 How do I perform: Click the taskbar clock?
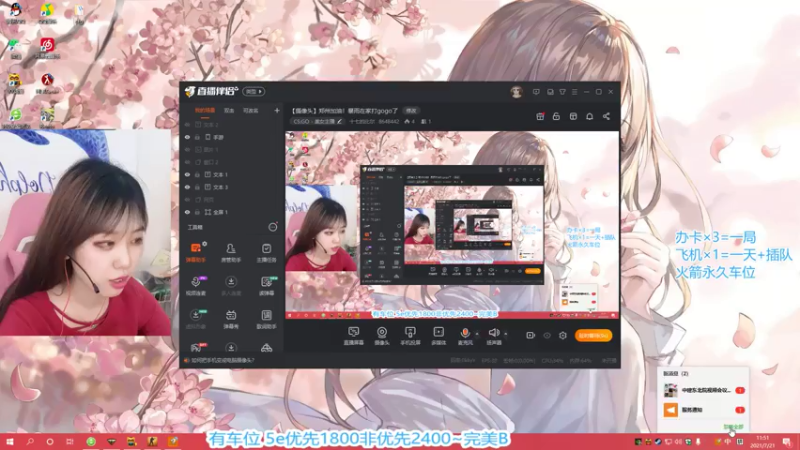pyautogui.click(x=762, y=441)
